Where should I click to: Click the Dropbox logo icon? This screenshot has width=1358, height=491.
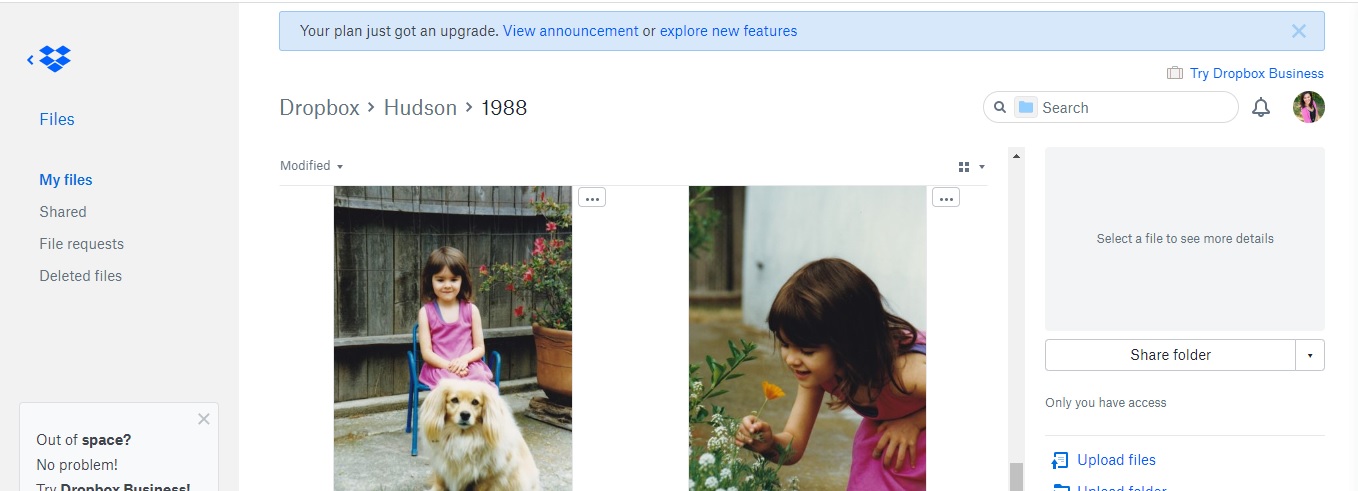(x=55, y=59)
